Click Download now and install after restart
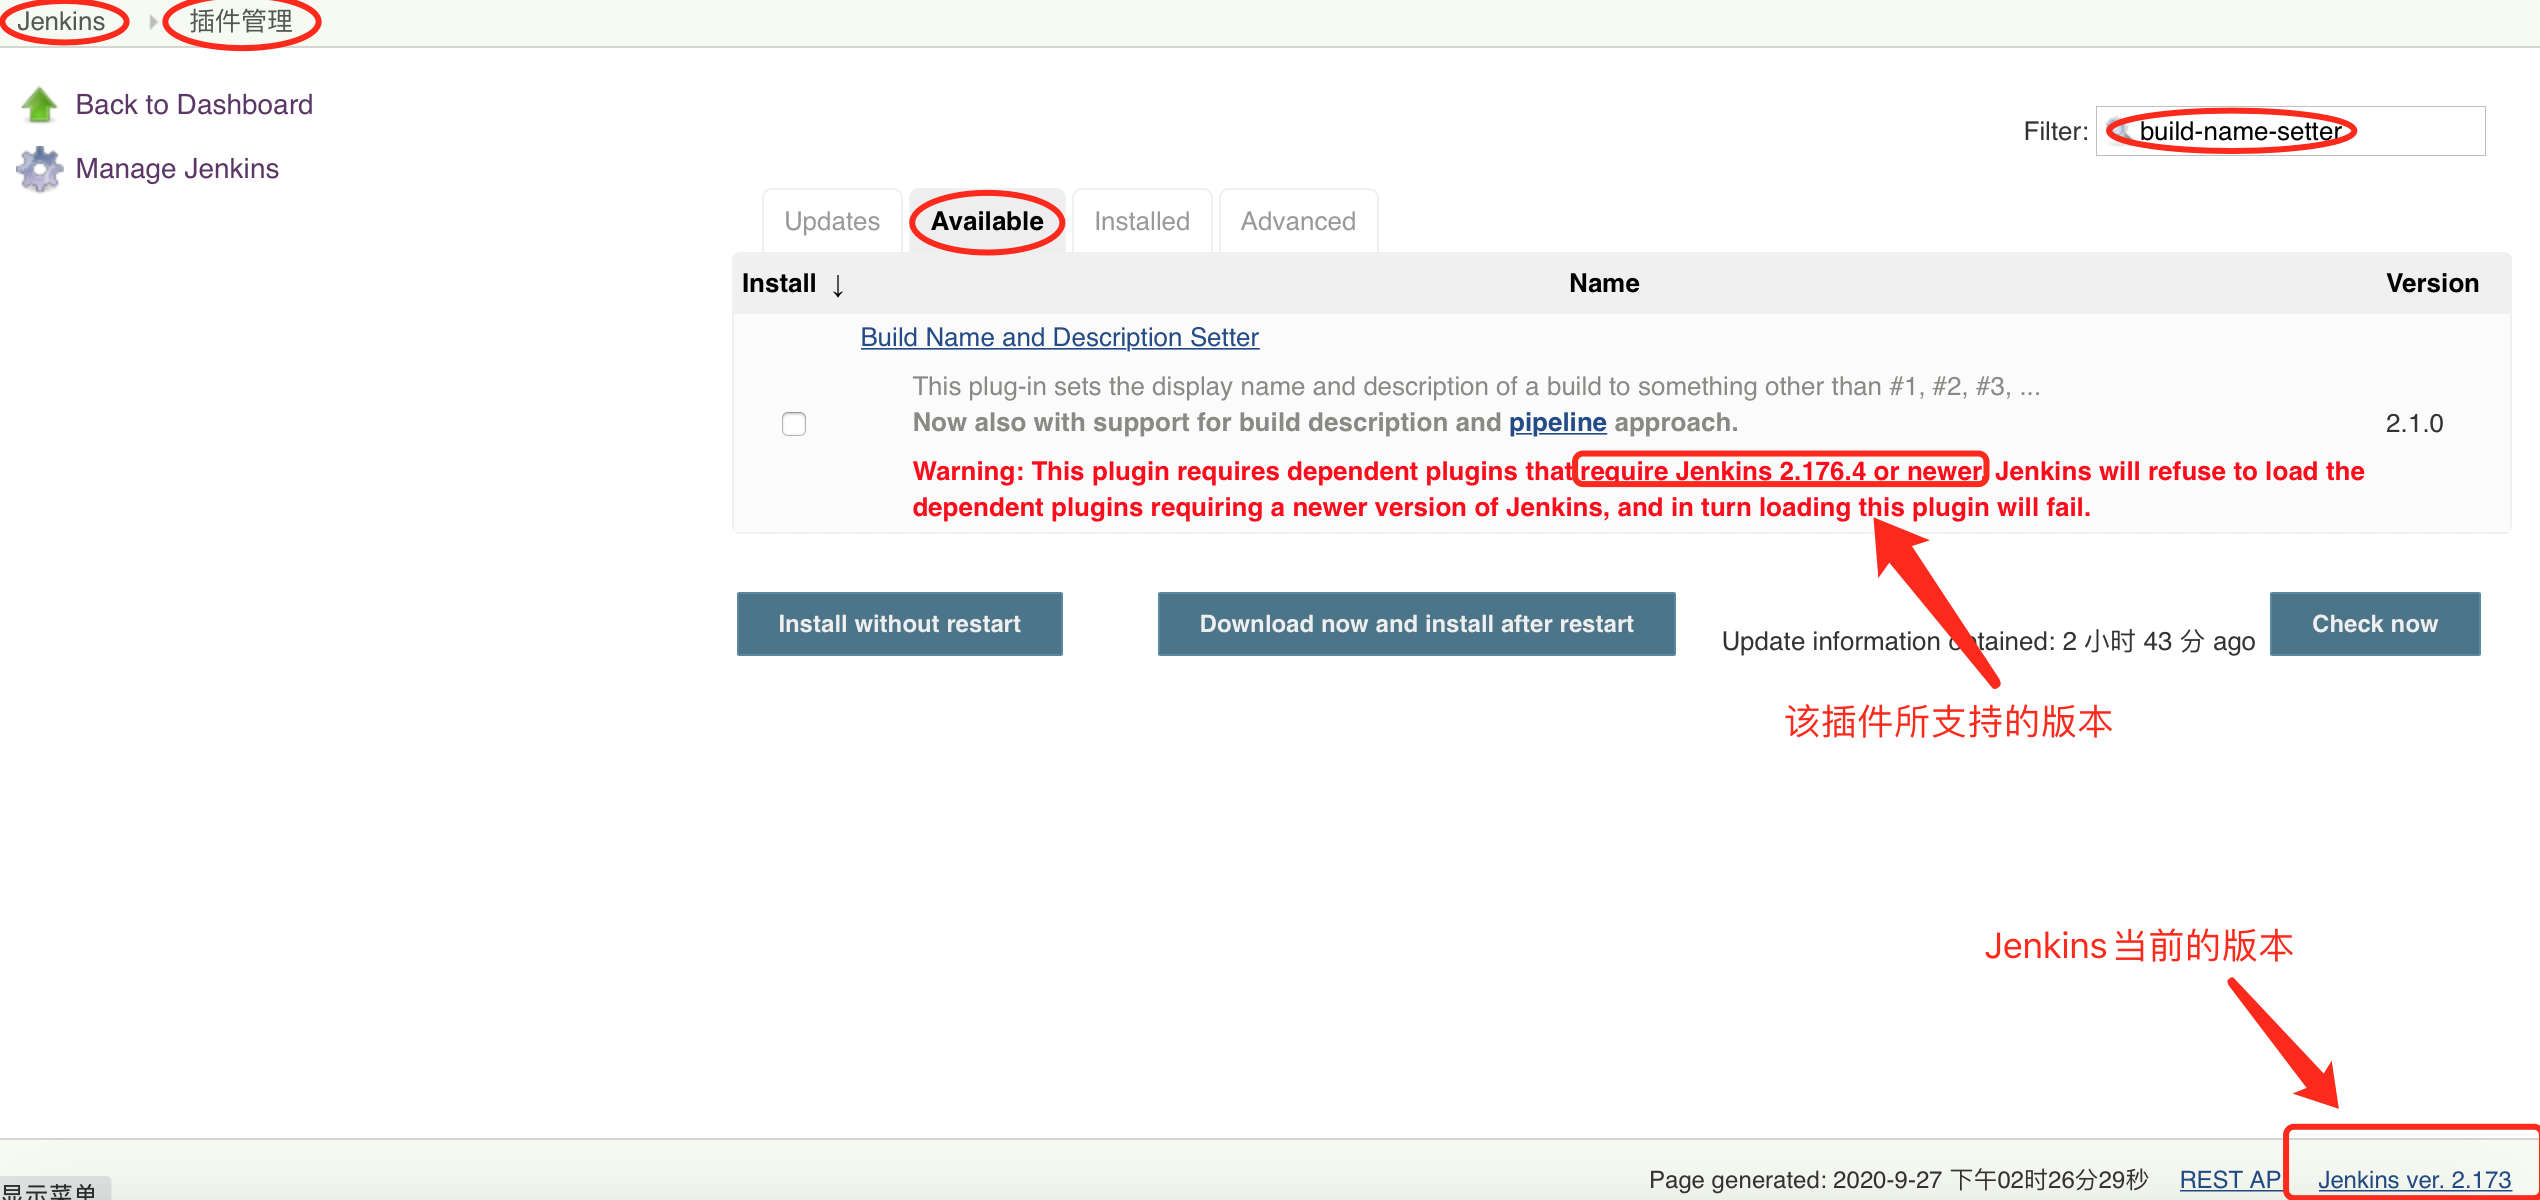The width and height of the screenshot is (2540, 1200). (x=1417, y=624)
